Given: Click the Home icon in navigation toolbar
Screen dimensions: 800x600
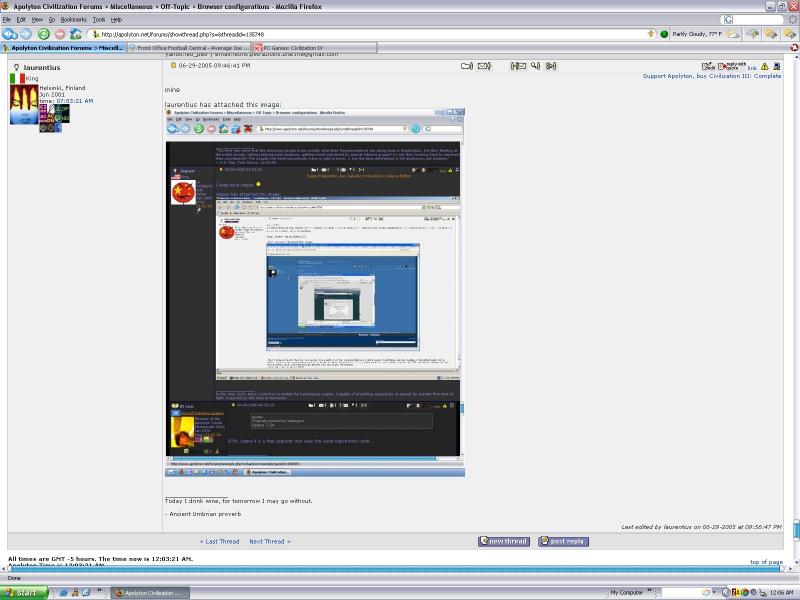Looking at the screenshot, I should [x=76, y=33].
